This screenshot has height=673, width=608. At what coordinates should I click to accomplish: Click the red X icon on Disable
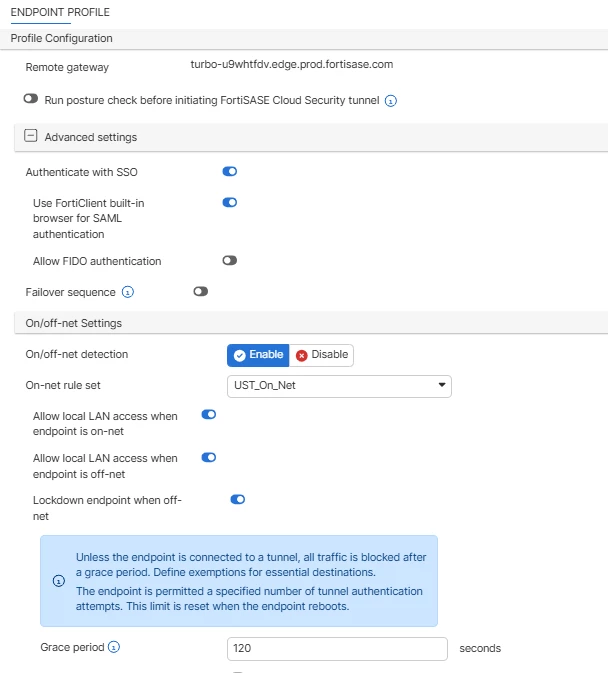tap(302, 355)
